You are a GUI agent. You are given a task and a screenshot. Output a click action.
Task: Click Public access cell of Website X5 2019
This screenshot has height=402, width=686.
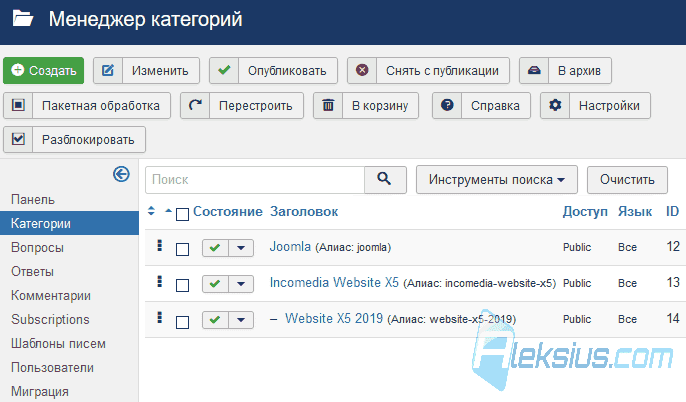(x=577, y=319)
